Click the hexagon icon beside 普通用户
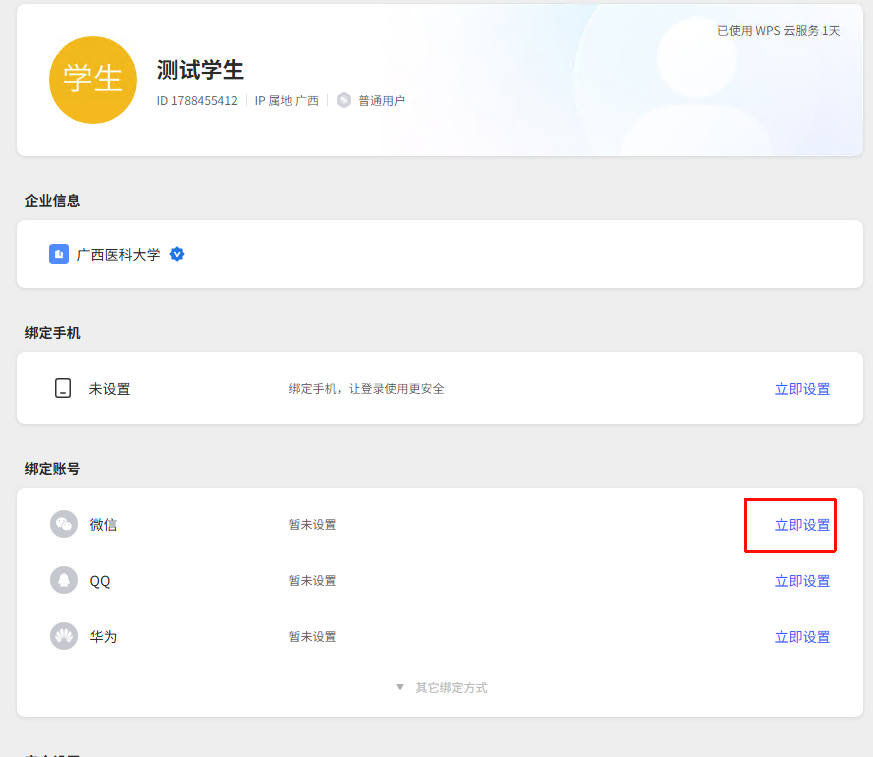Viewport: 873px width, 757px height. 344,100
